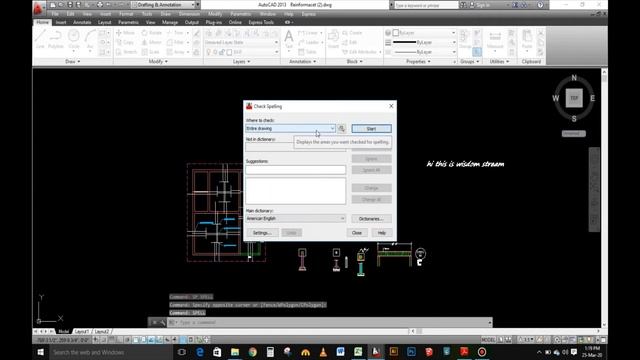Click the TOP face of the ViewCube
The height and width of the screenshot is (360, 640).
click(x=574, y=98)
